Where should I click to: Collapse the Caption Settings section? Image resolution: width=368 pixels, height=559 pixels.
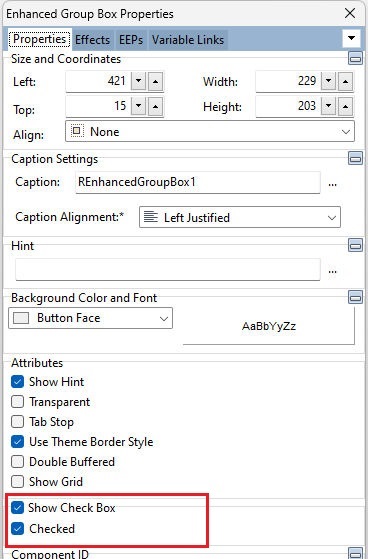(x=355, y=158)
